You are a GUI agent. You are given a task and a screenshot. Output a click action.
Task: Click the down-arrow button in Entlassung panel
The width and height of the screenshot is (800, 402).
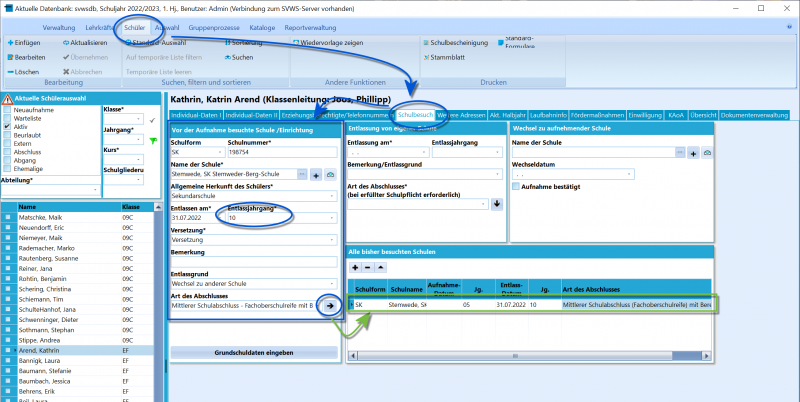[497, 205]
